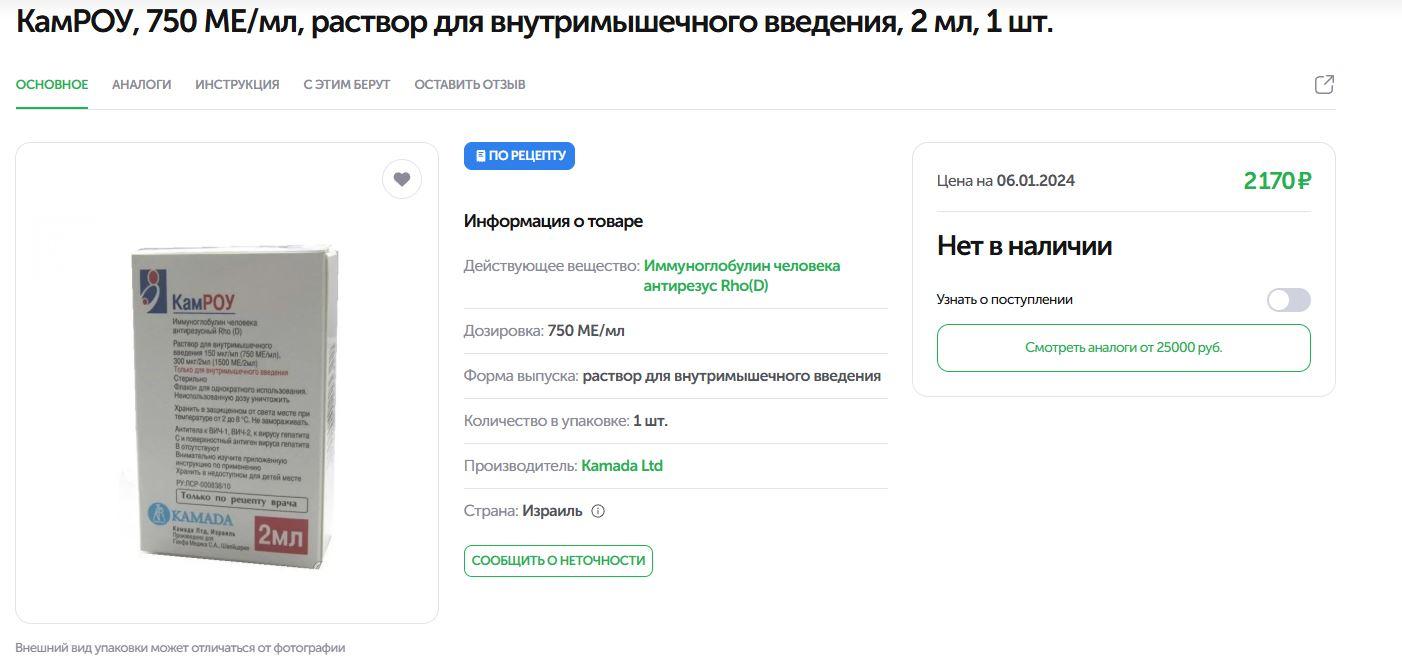
Task: Click Смотреть аналоги от 25000 руб. button
Action: click(1123, 348)
